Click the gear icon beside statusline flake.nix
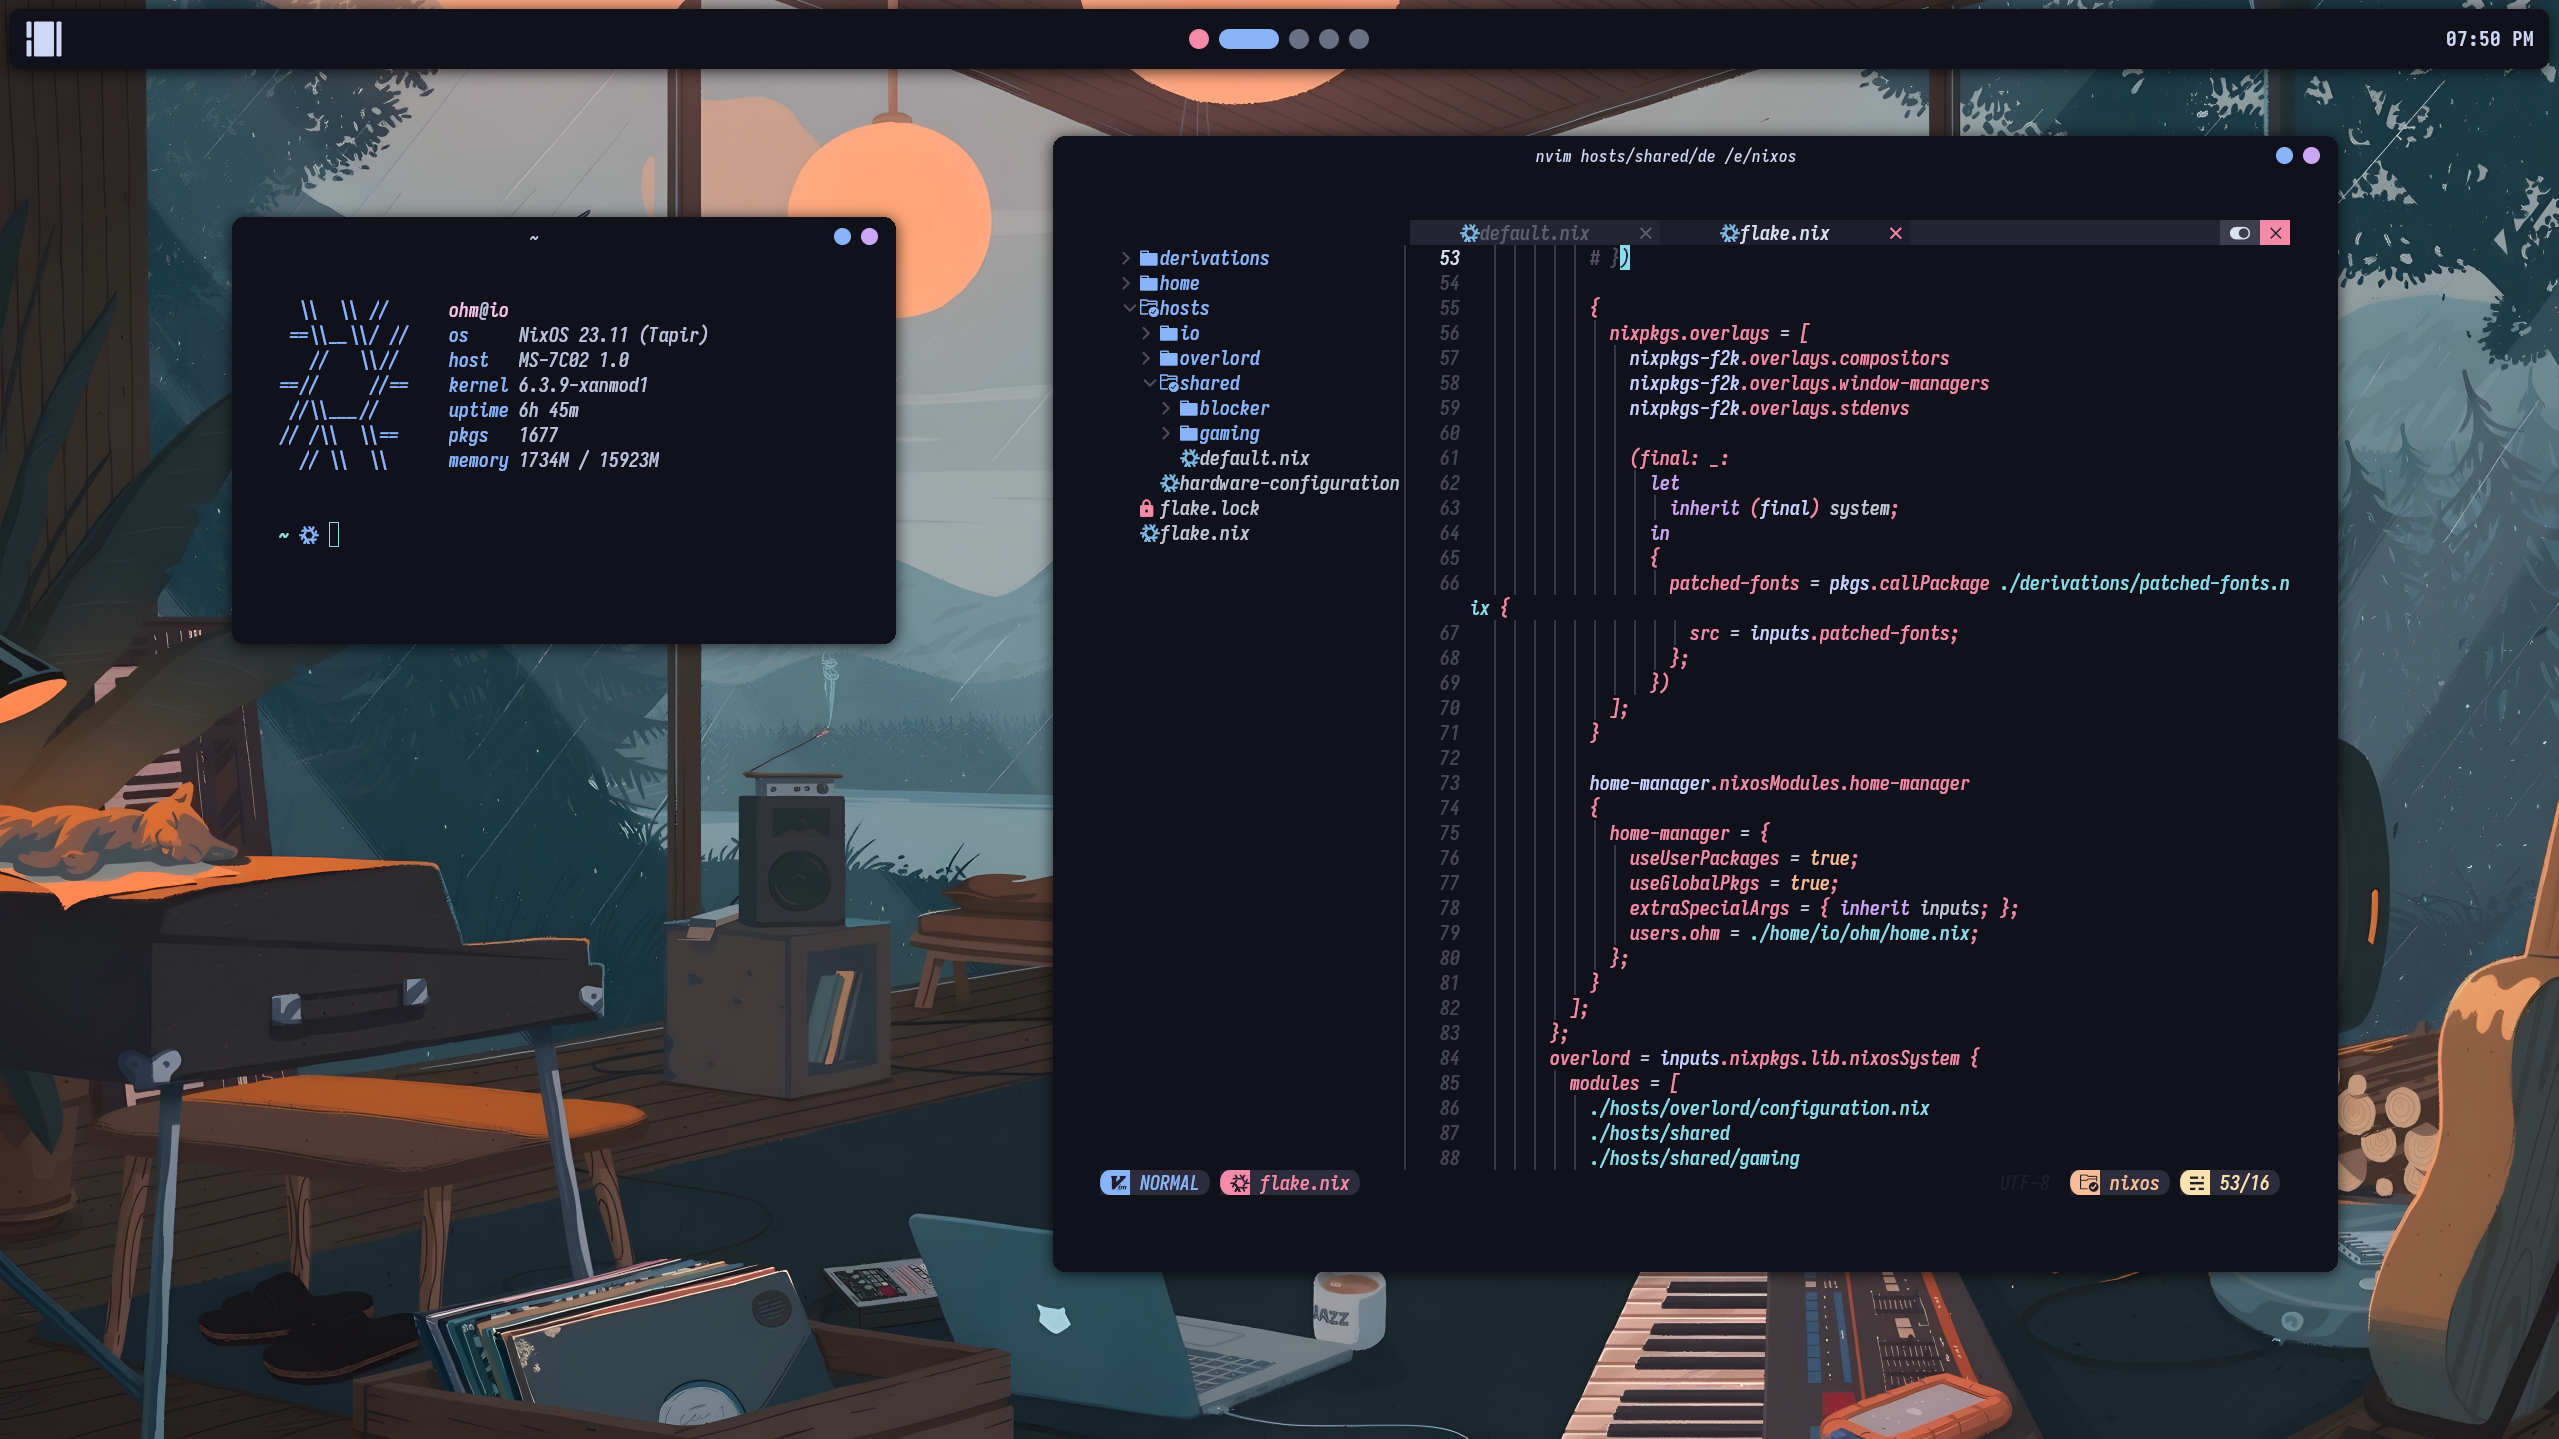Screen dimensions: 2559x1439 tap(1239, 1183)
